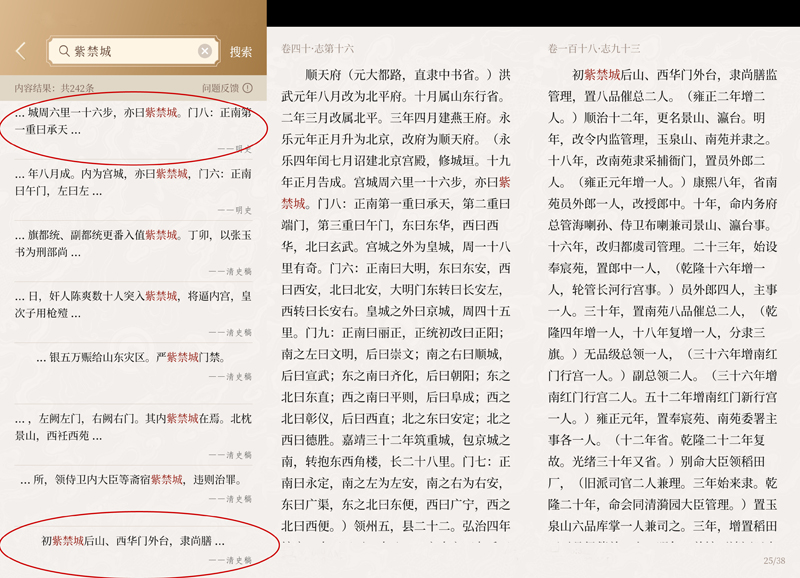Open the result '旗都统、副都统更番入值紫禁城'
Screen dimensions: 800x578
point(133,250)
